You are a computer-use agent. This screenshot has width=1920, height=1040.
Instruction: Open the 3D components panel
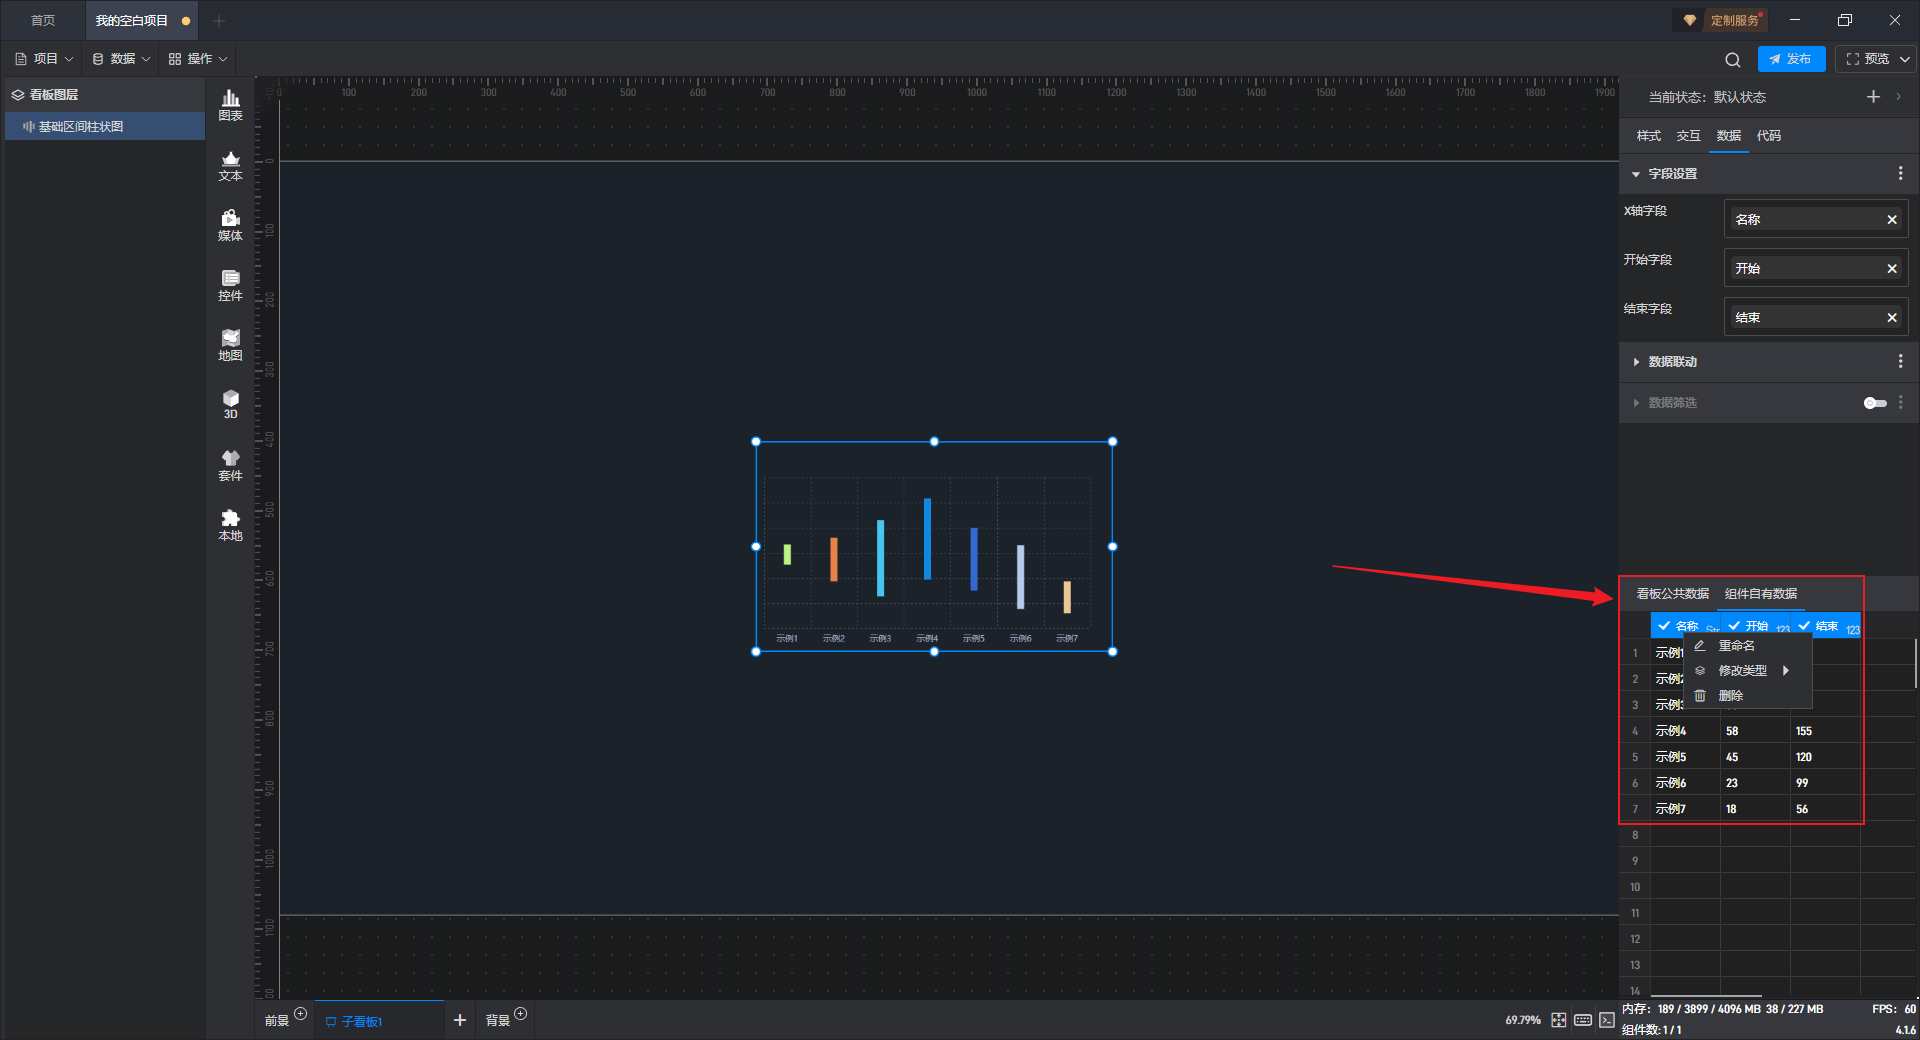[x=230, y=404]
